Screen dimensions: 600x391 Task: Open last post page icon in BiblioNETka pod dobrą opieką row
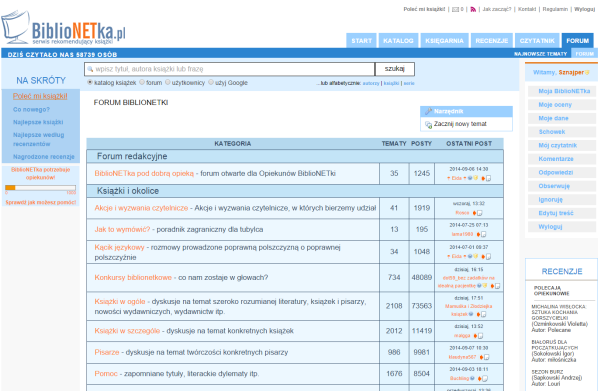point(488,178)
